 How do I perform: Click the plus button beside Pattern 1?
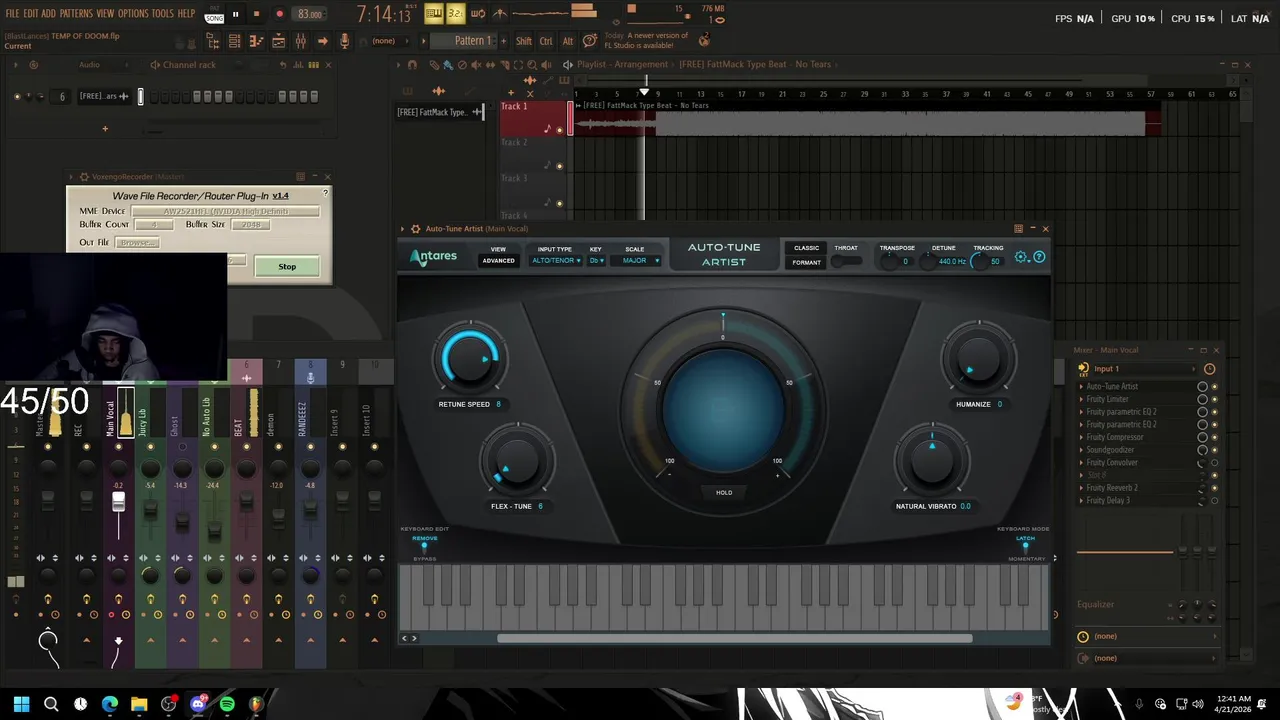coord(502,41)
